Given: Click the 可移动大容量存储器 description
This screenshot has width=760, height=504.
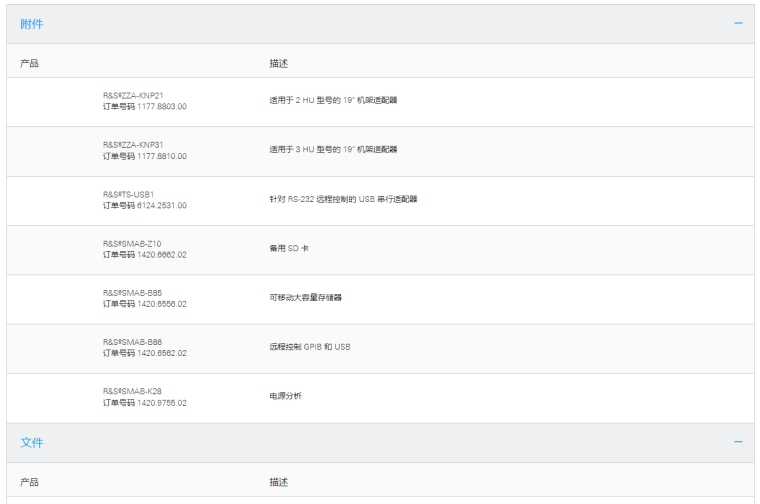Looking at the screenshot, I should (306, 297).
